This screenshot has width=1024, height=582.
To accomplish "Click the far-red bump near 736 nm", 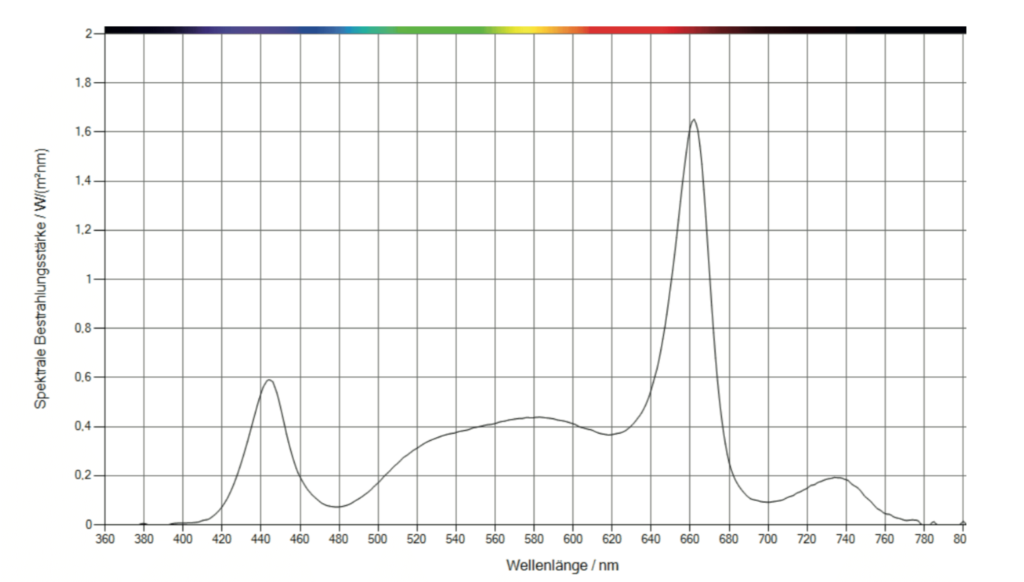I will click(838, 478).
